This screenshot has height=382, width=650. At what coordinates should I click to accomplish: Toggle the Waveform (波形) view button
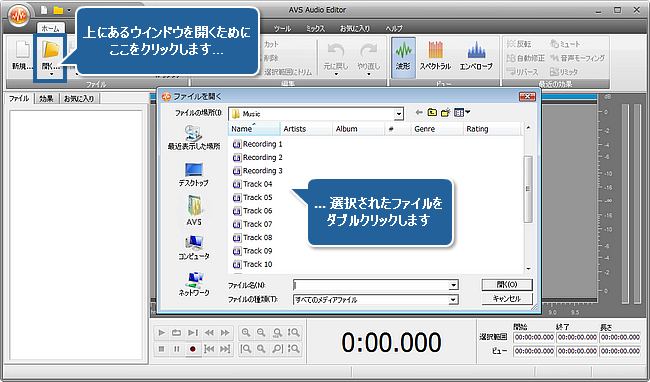coord(403,57)
